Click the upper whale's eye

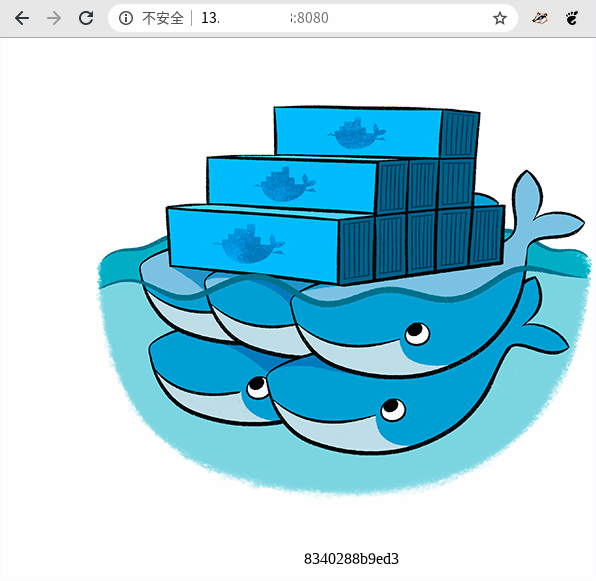pos(417,333)
